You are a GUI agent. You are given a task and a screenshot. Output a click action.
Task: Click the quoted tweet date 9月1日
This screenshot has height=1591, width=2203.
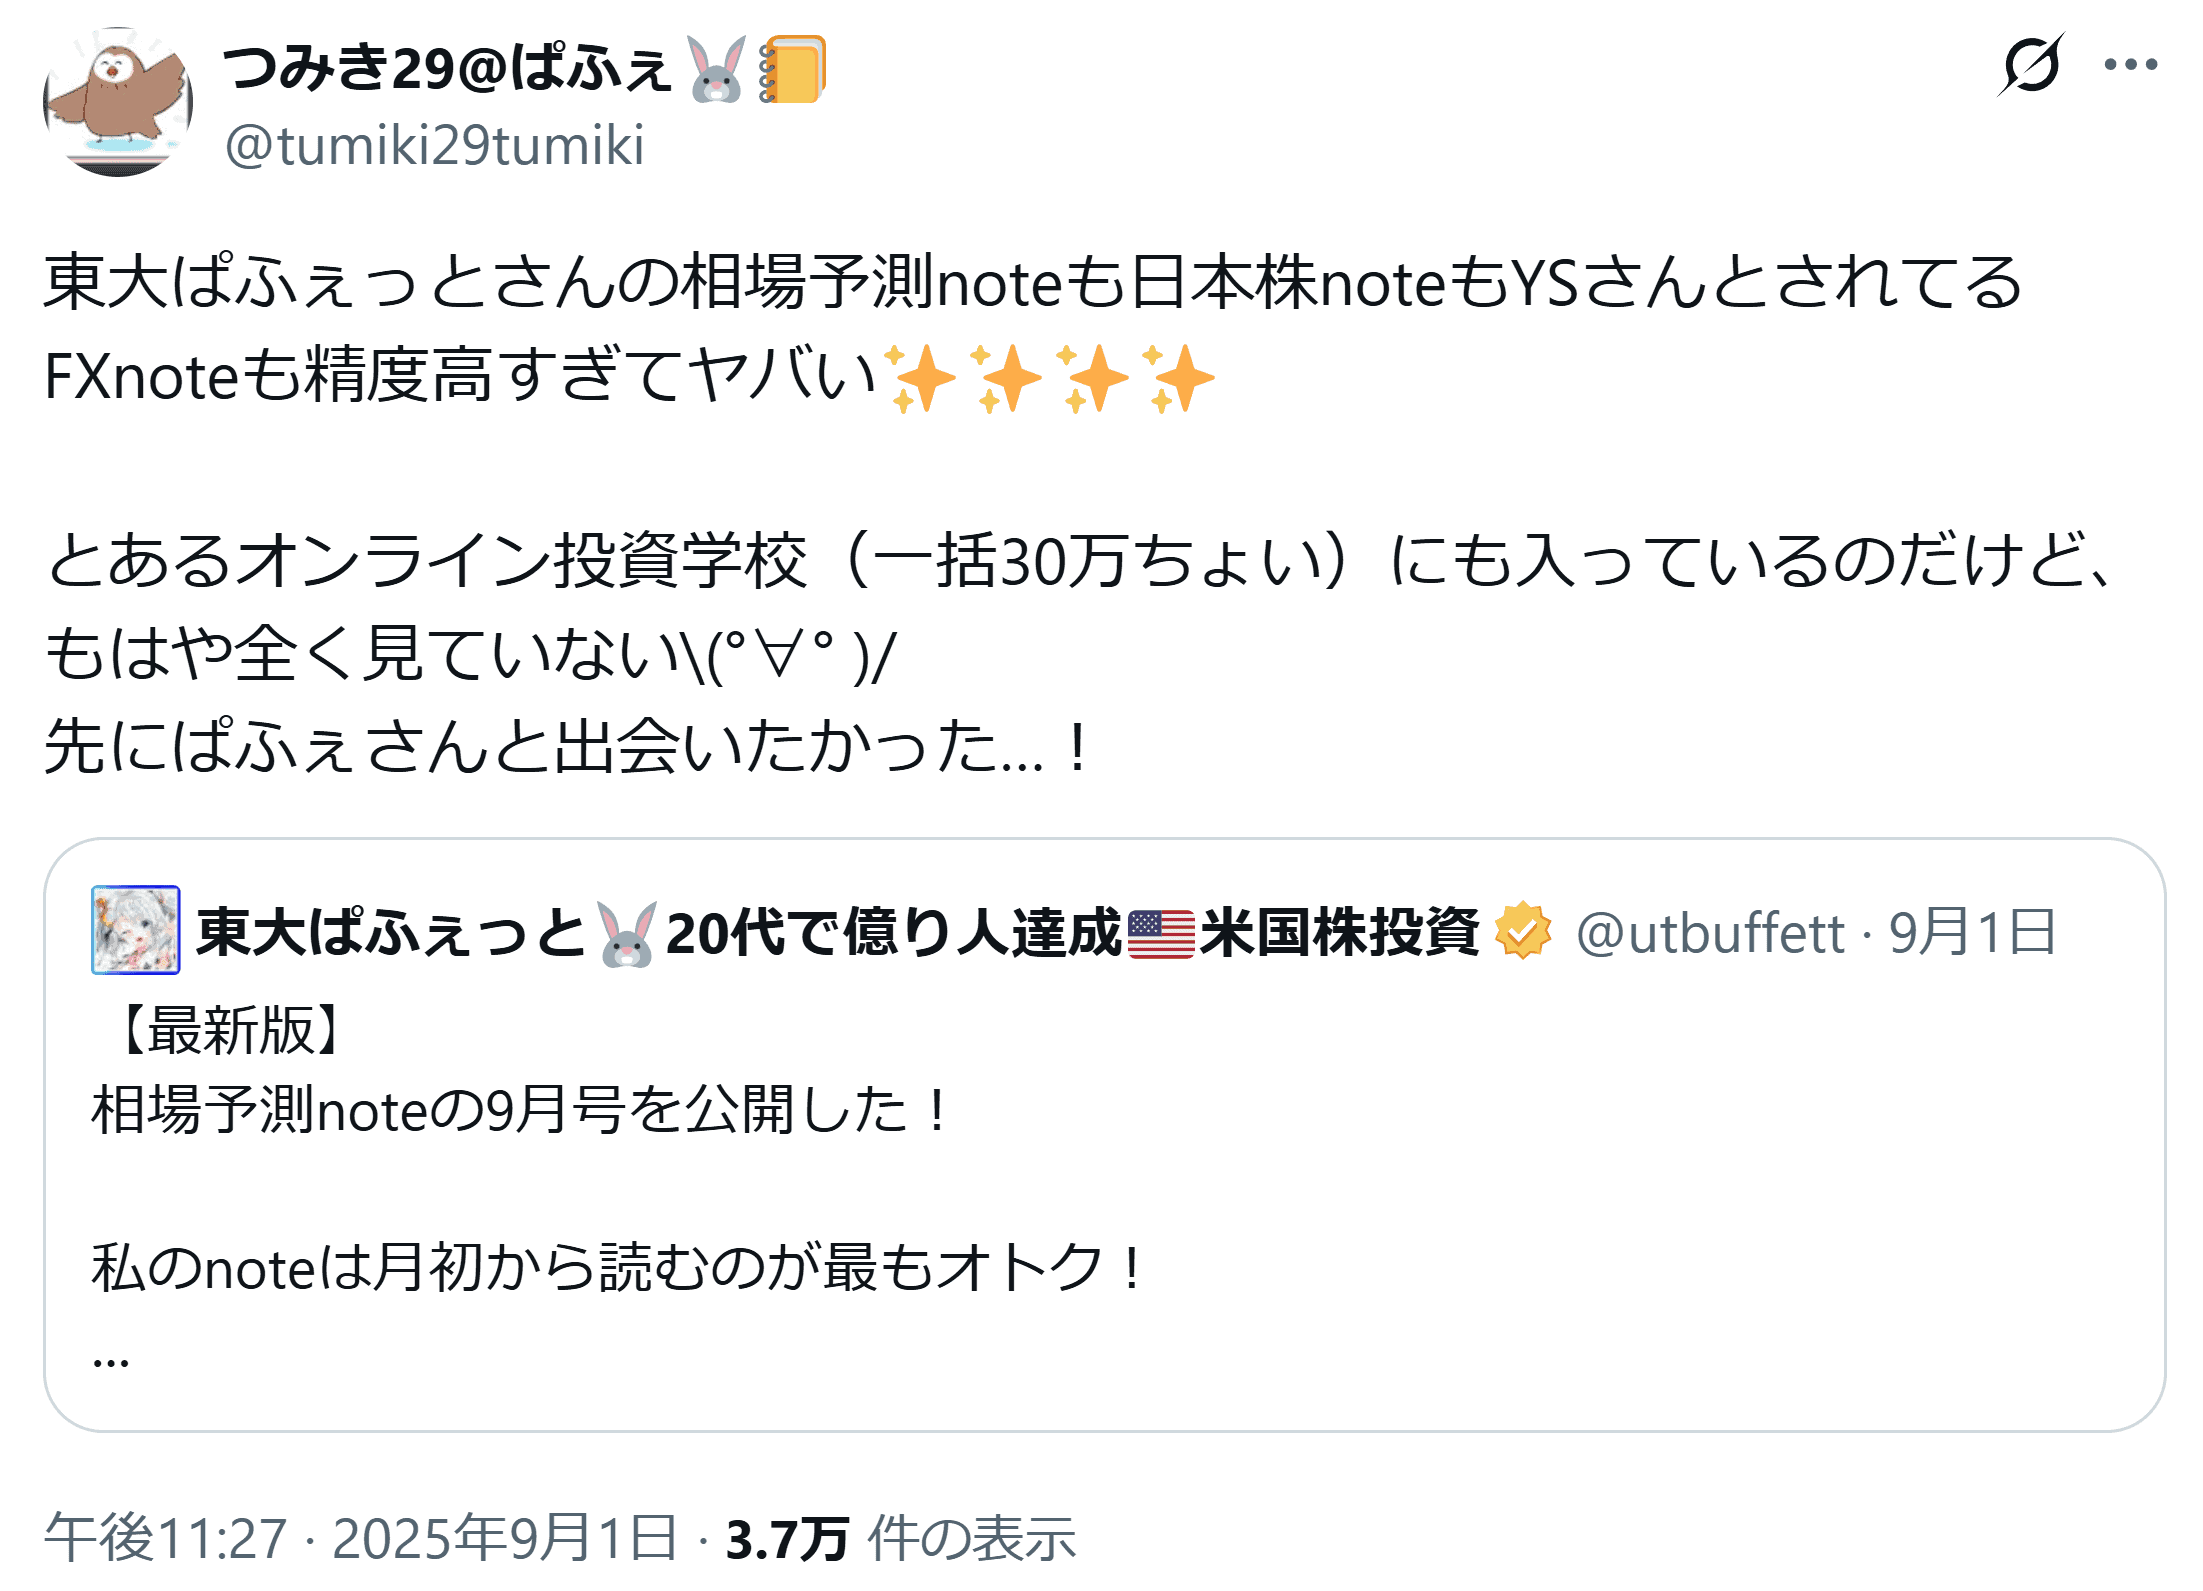1972,933
